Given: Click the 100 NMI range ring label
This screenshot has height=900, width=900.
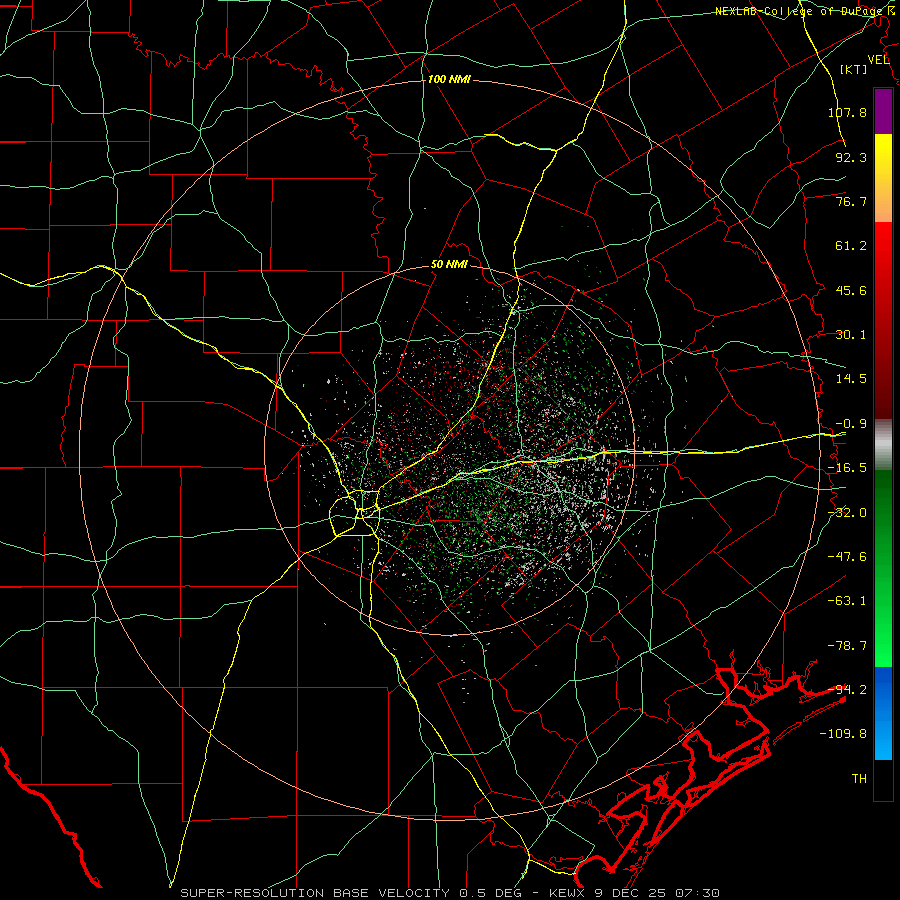Looking at the screenshot, I should (x=449, y=79).
